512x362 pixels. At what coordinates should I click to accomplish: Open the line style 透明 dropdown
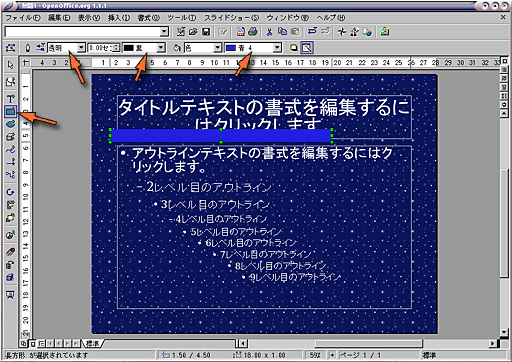pos(81,48)
